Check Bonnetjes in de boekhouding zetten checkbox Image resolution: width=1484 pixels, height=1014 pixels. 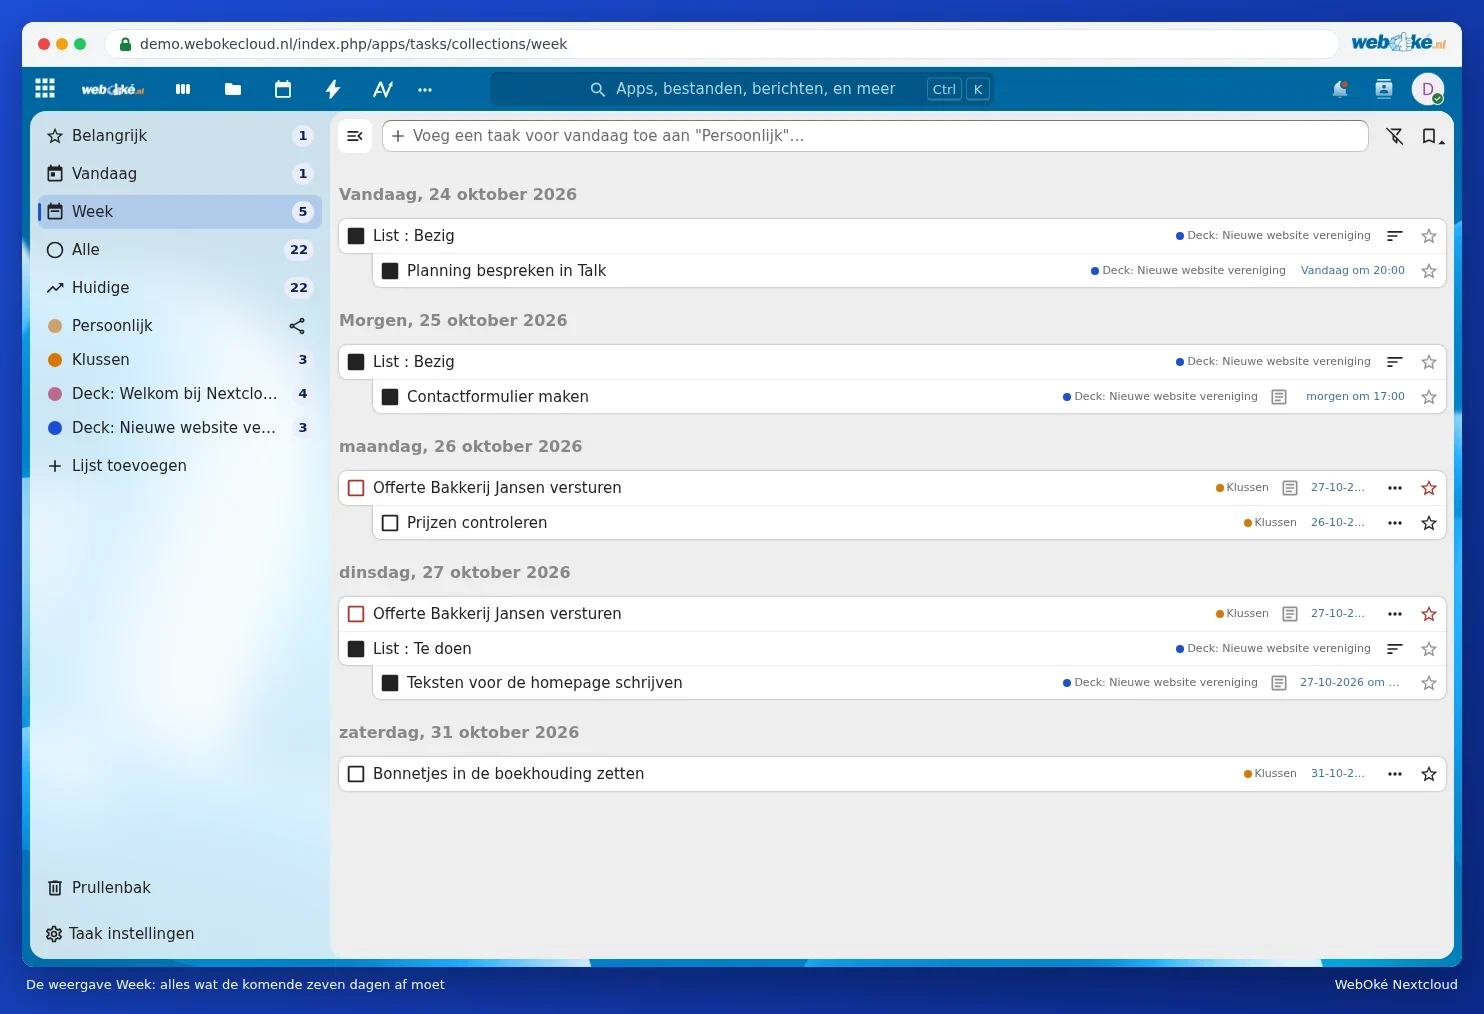pyautogui.click(x=356, y=774)
